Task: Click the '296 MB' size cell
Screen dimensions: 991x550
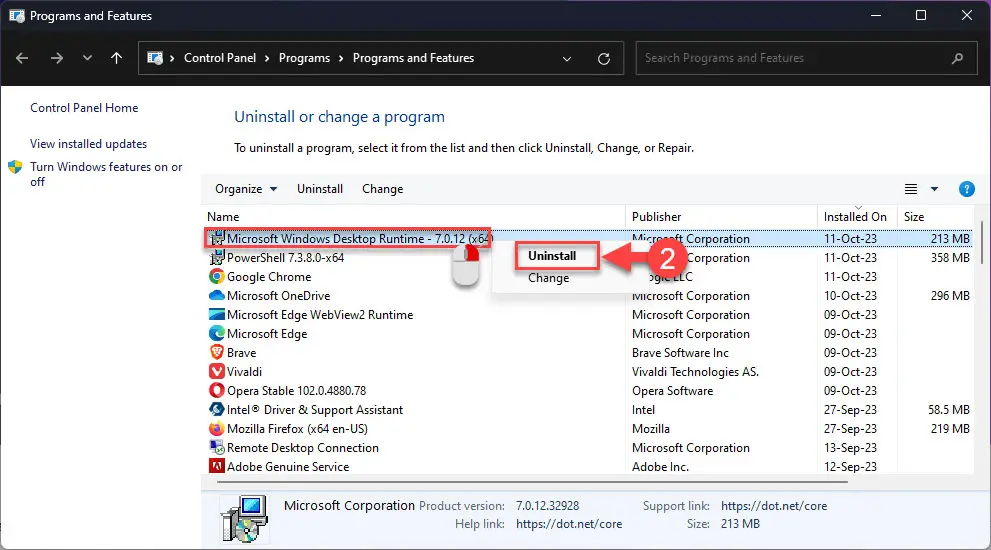Action: pyautogui.click(x=950, y=296)
